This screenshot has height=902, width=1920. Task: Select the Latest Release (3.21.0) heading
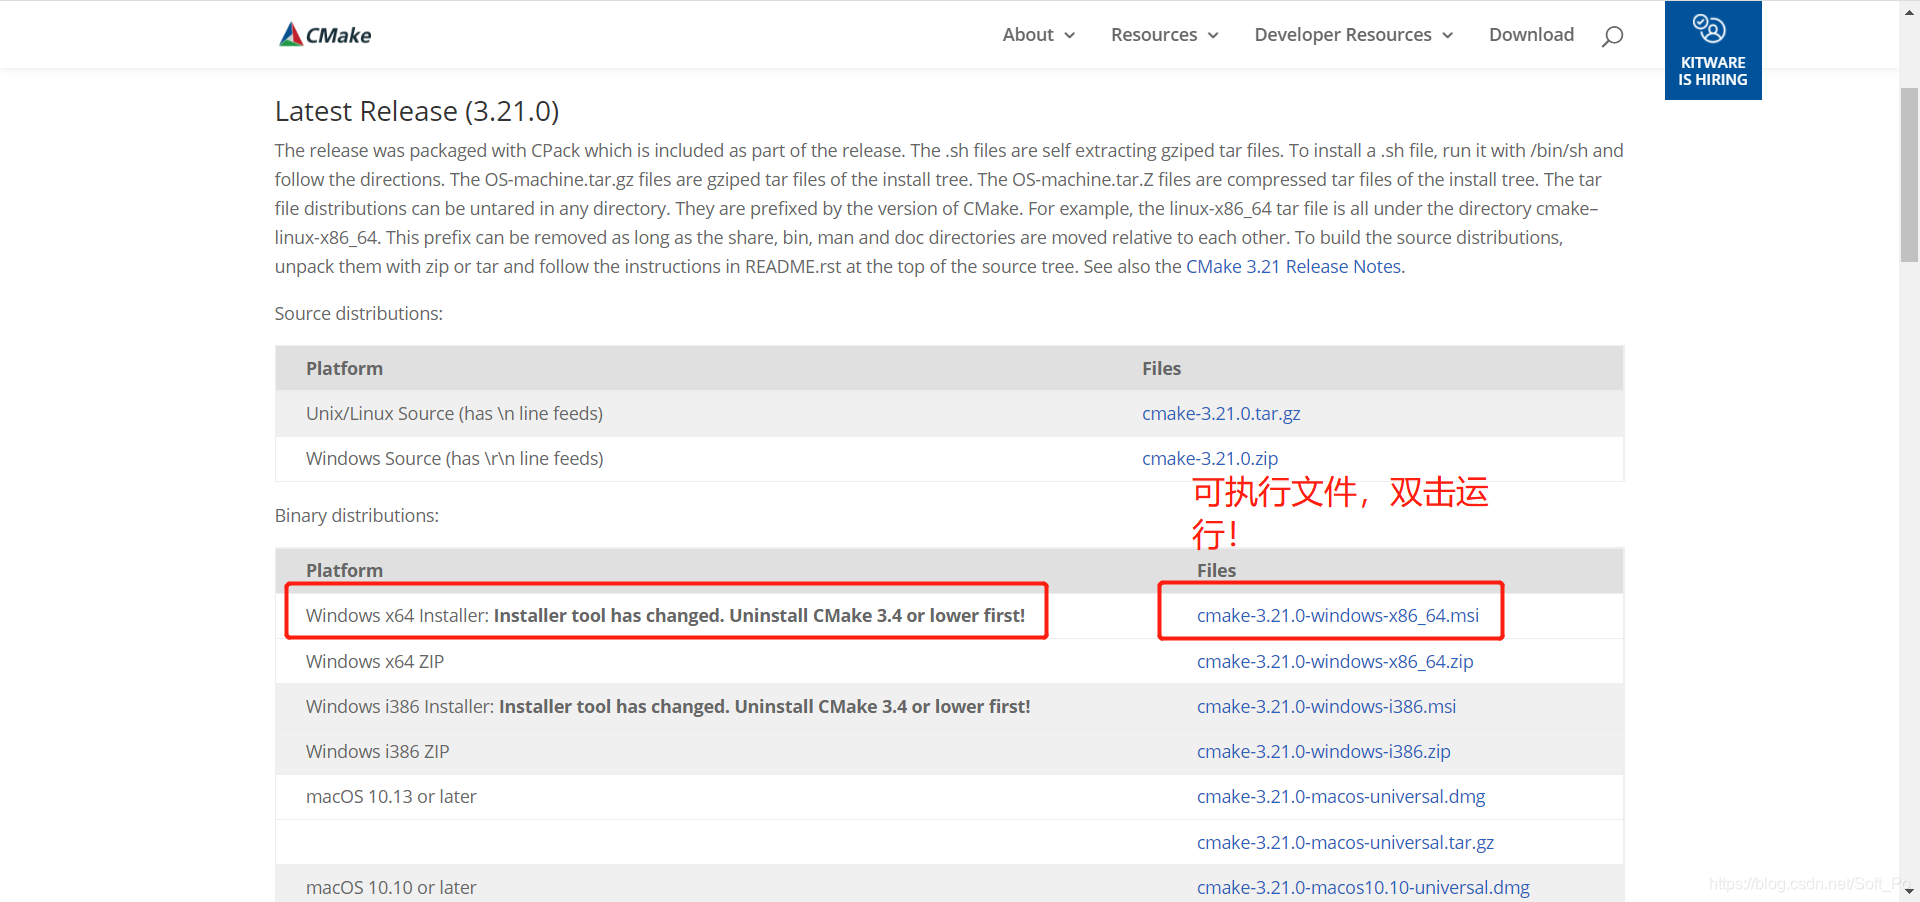[x=417, y=111]
